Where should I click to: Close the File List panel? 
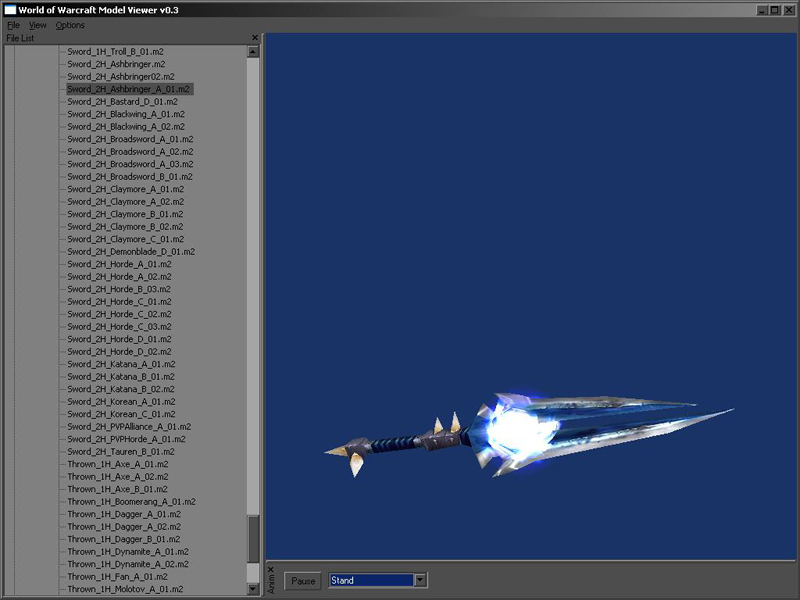pos(255,38)
